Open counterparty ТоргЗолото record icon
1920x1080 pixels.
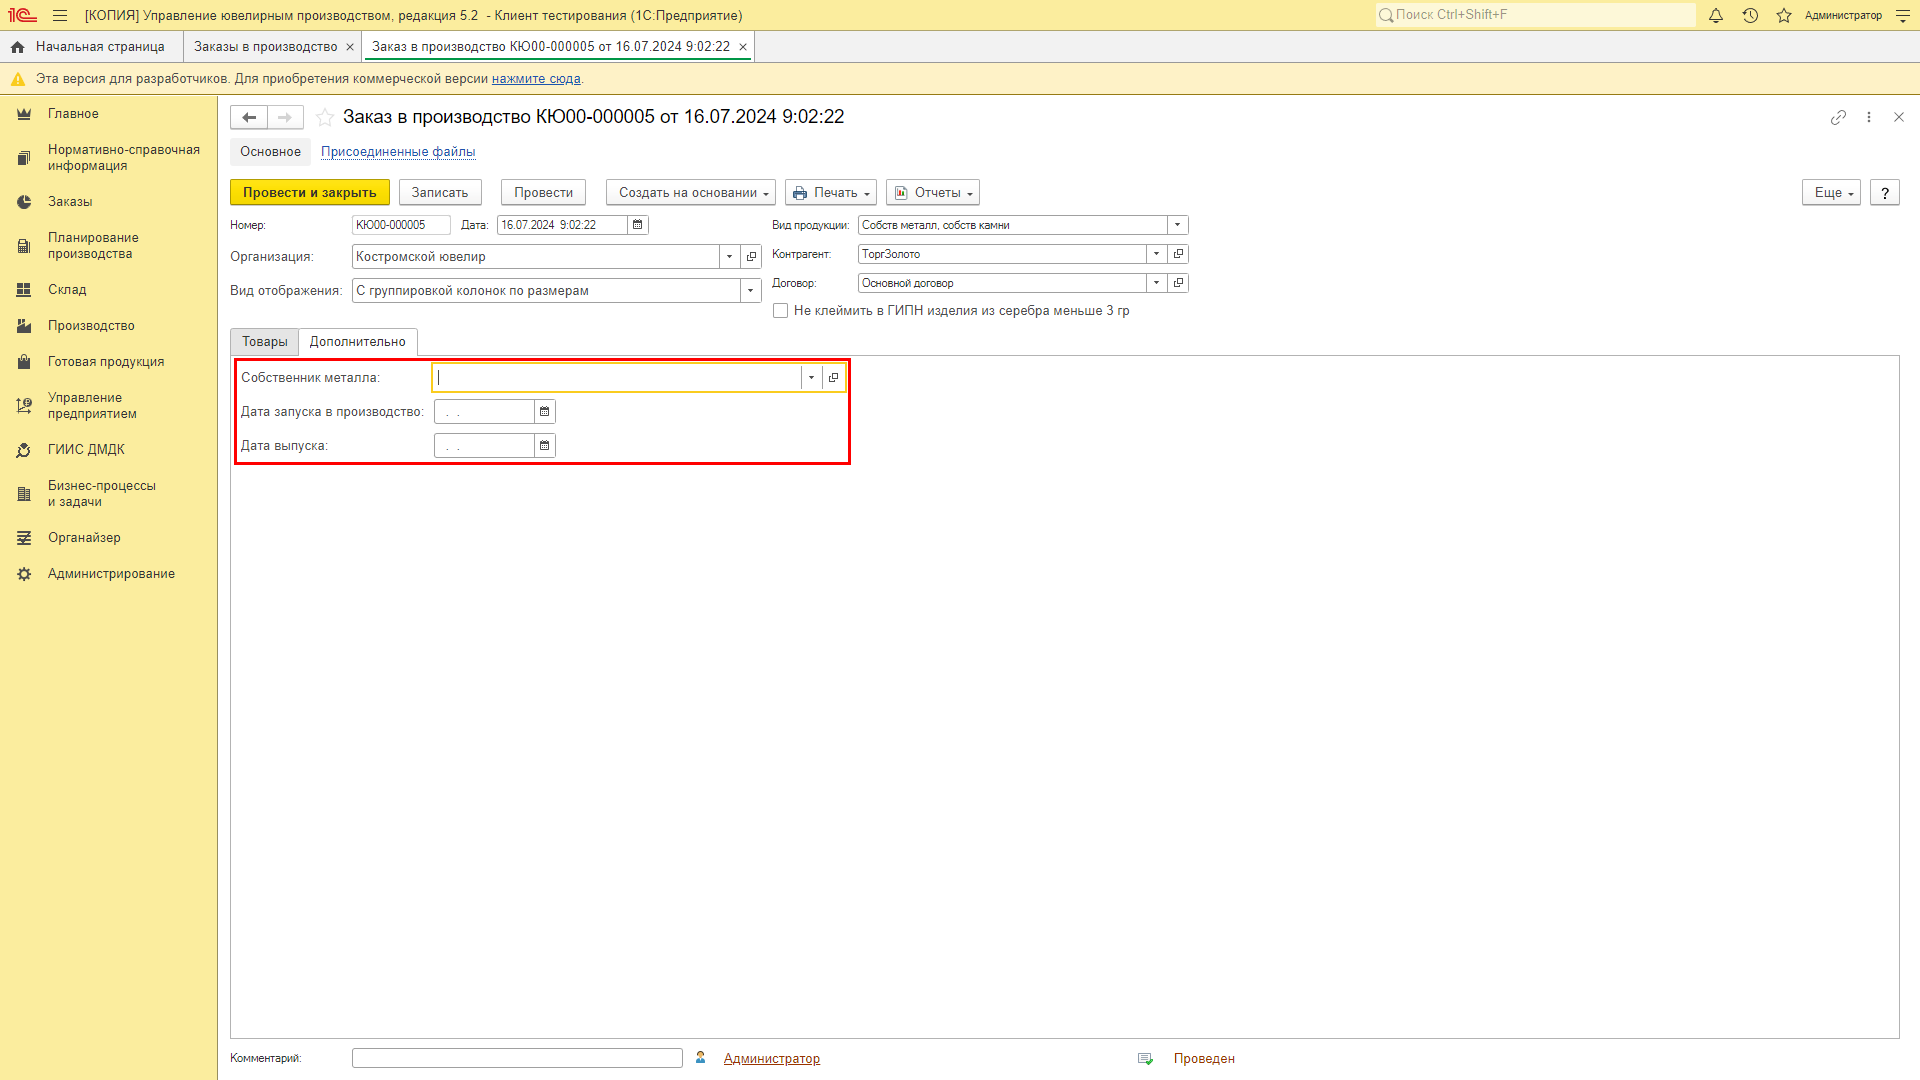1179,254
